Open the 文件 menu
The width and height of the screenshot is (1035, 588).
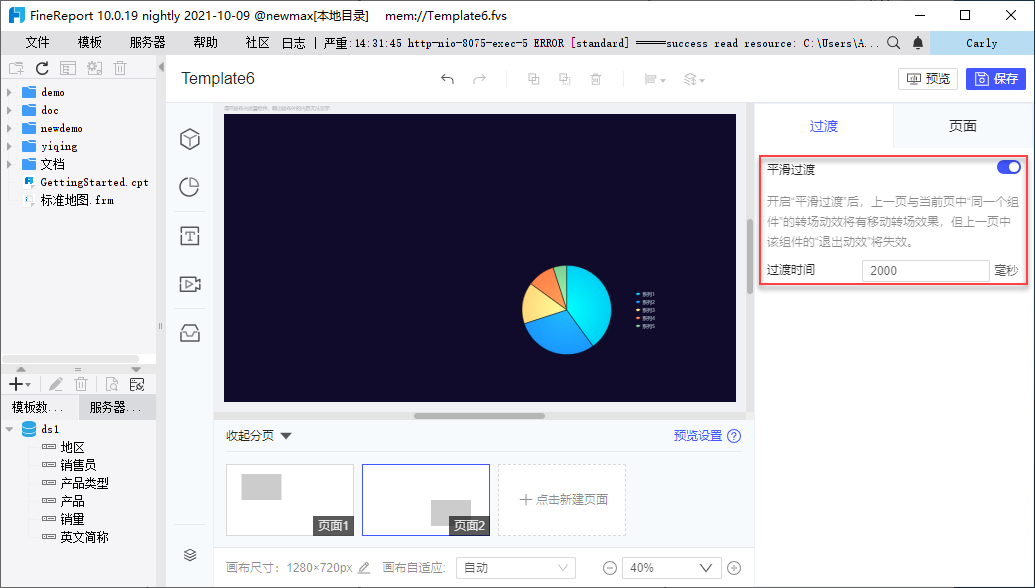[38, 43]
